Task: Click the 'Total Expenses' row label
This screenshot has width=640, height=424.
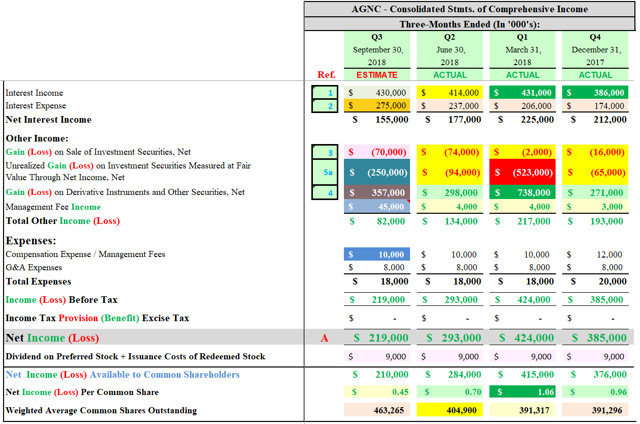Action: pos(38,282)
